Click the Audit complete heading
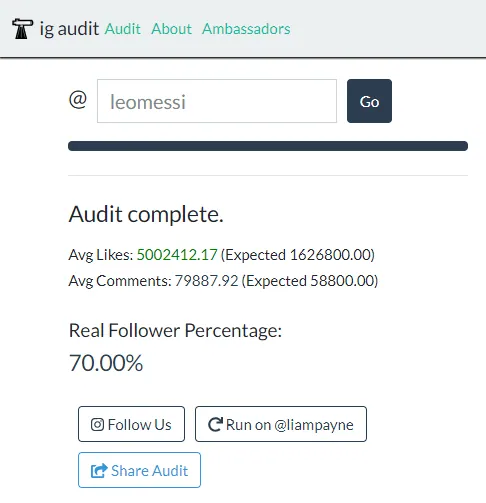Screen dimensions: 486x503 pos(146,214)
